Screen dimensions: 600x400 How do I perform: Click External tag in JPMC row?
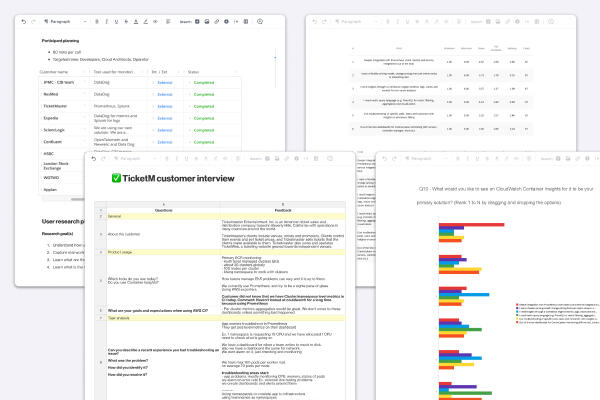pos(165,83)
